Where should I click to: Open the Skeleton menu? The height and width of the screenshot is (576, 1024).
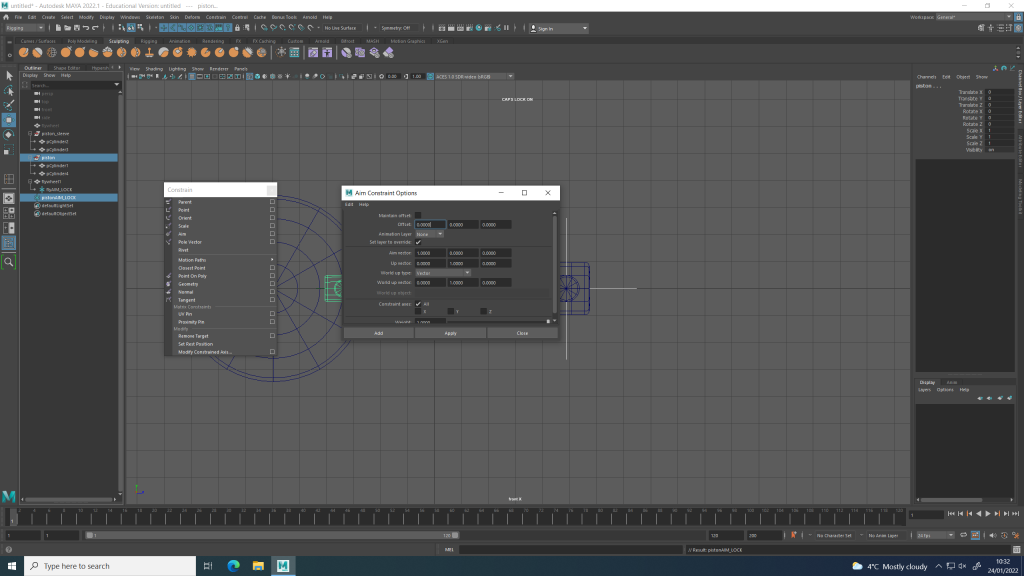(155, 17)
